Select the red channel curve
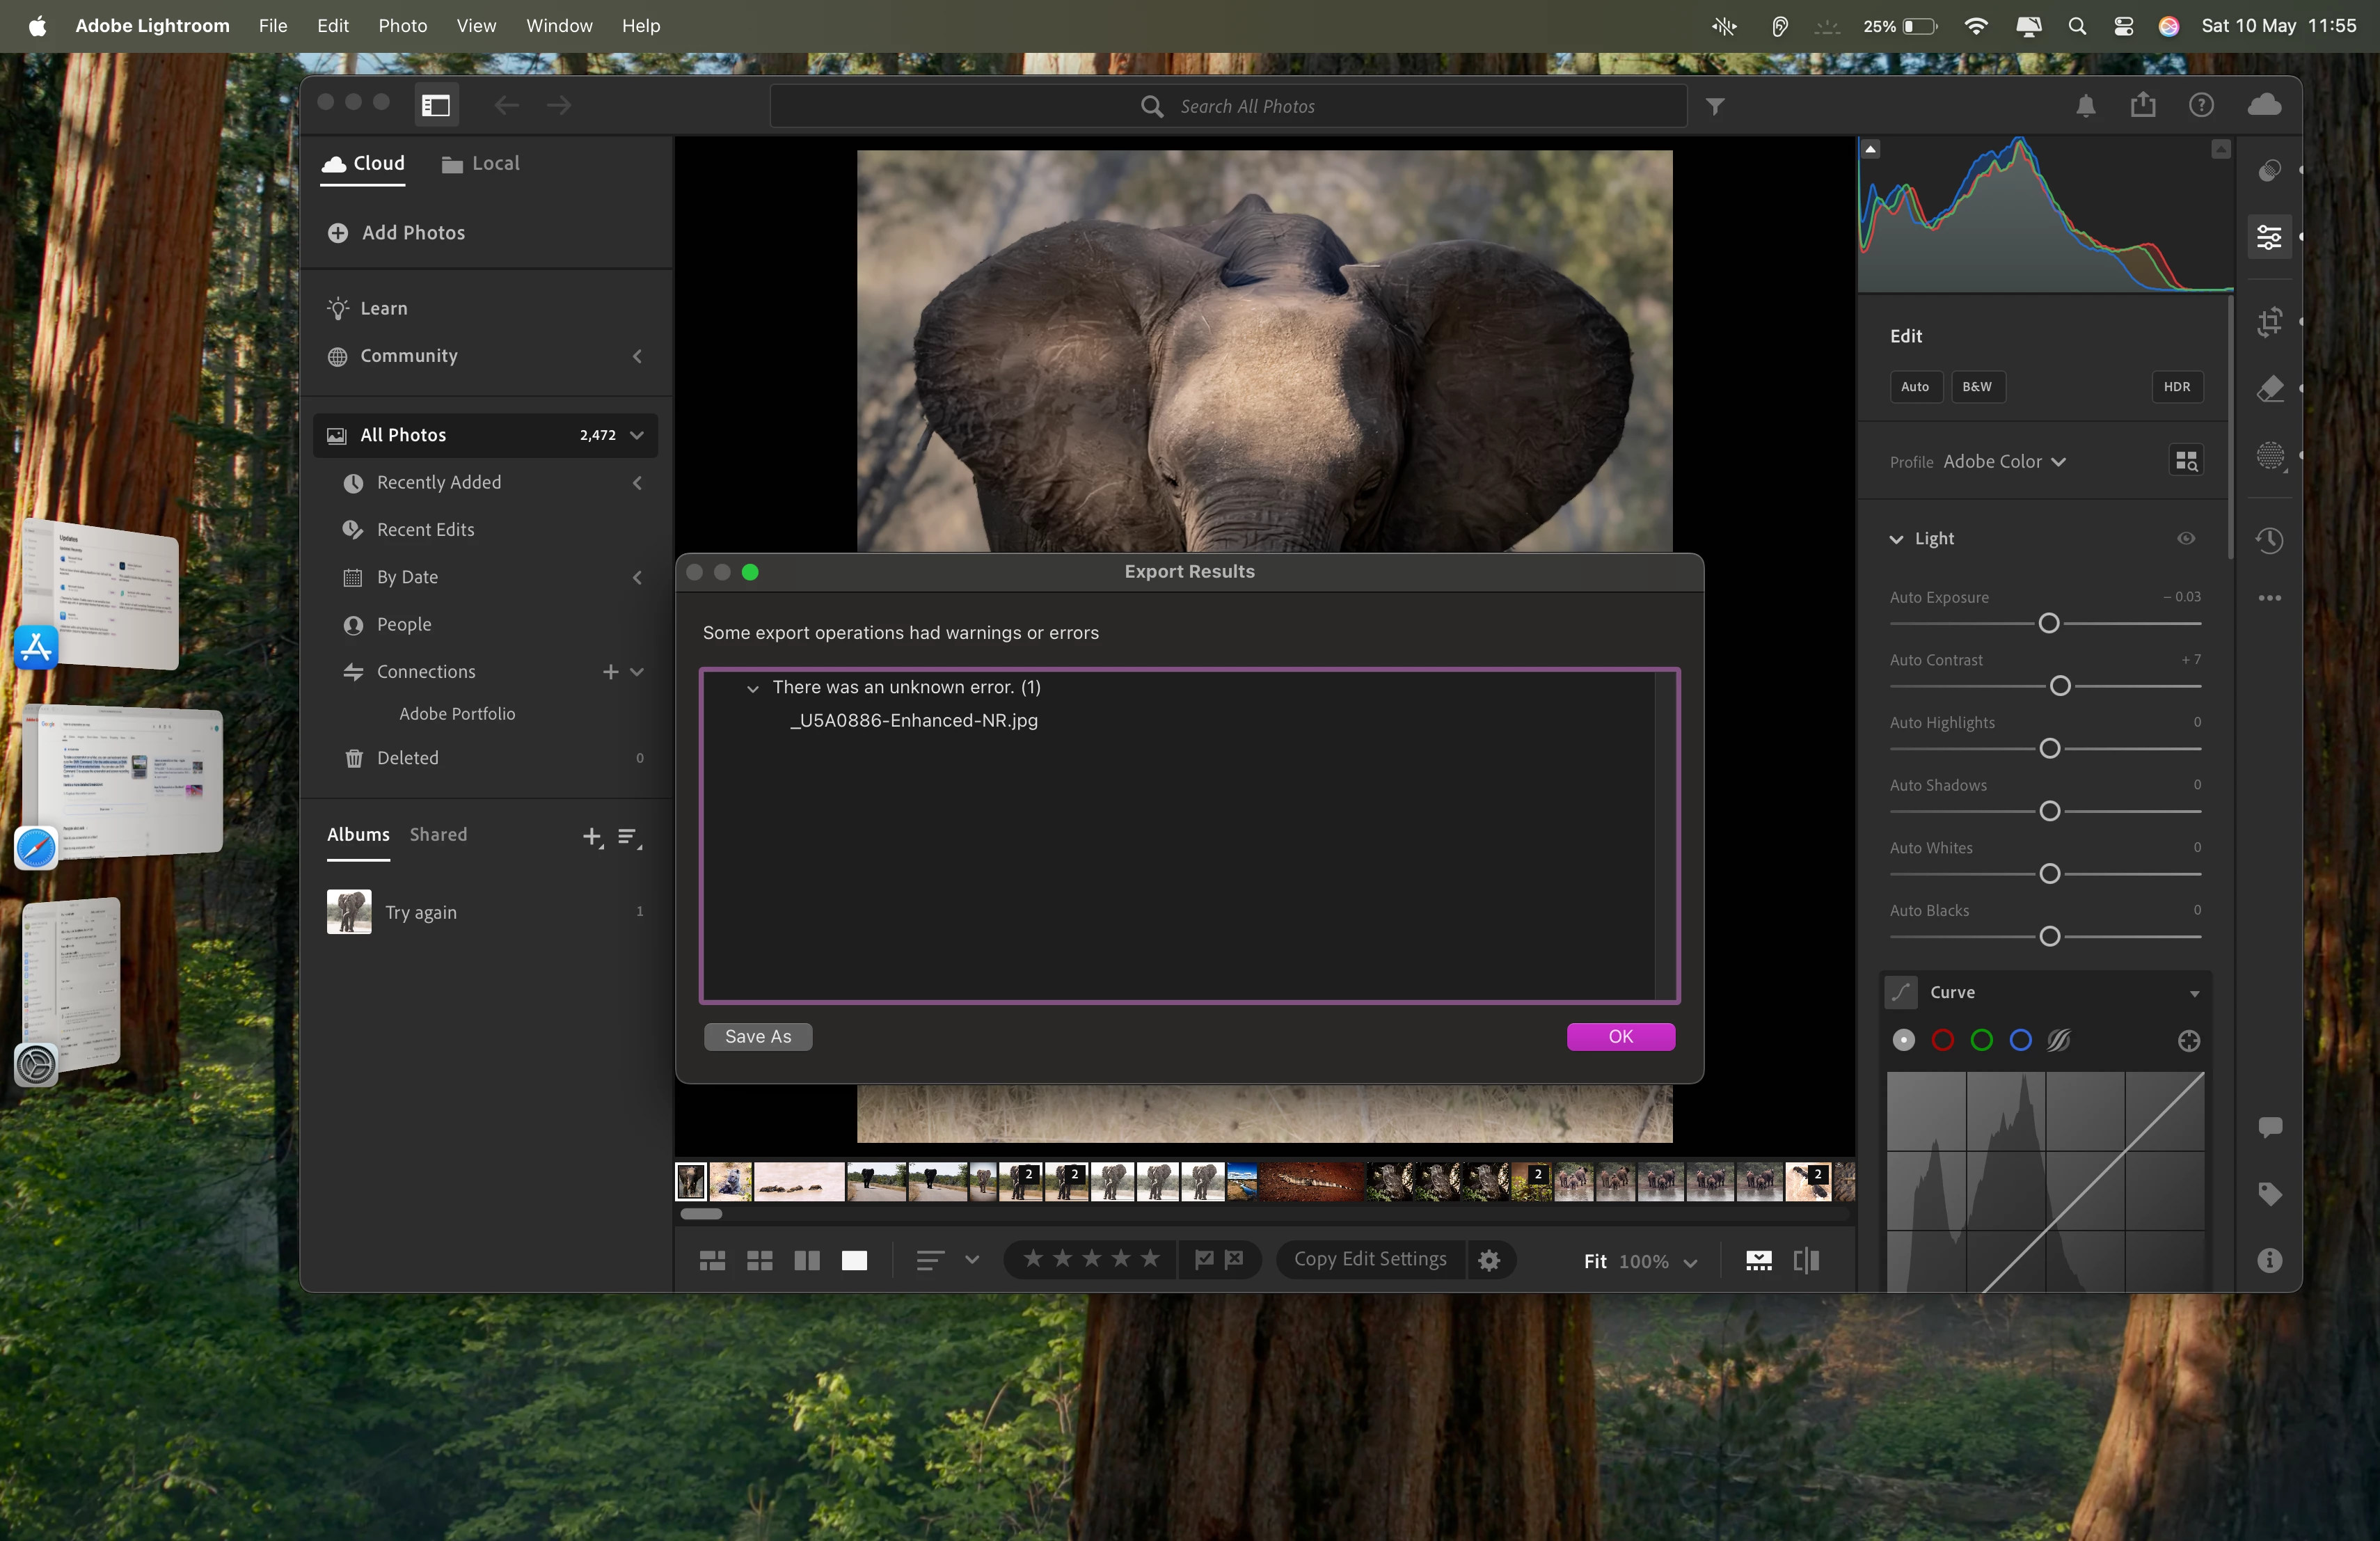This screenshot has width=2380, height=1541. [1942, 1040]
